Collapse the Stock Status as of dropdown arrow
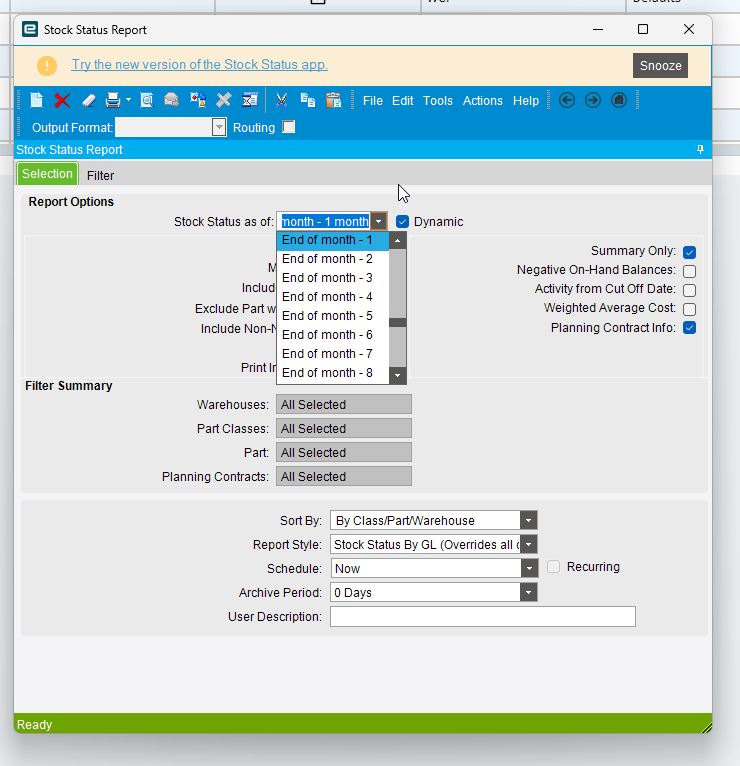740x766 pixels. pos(379,221)
